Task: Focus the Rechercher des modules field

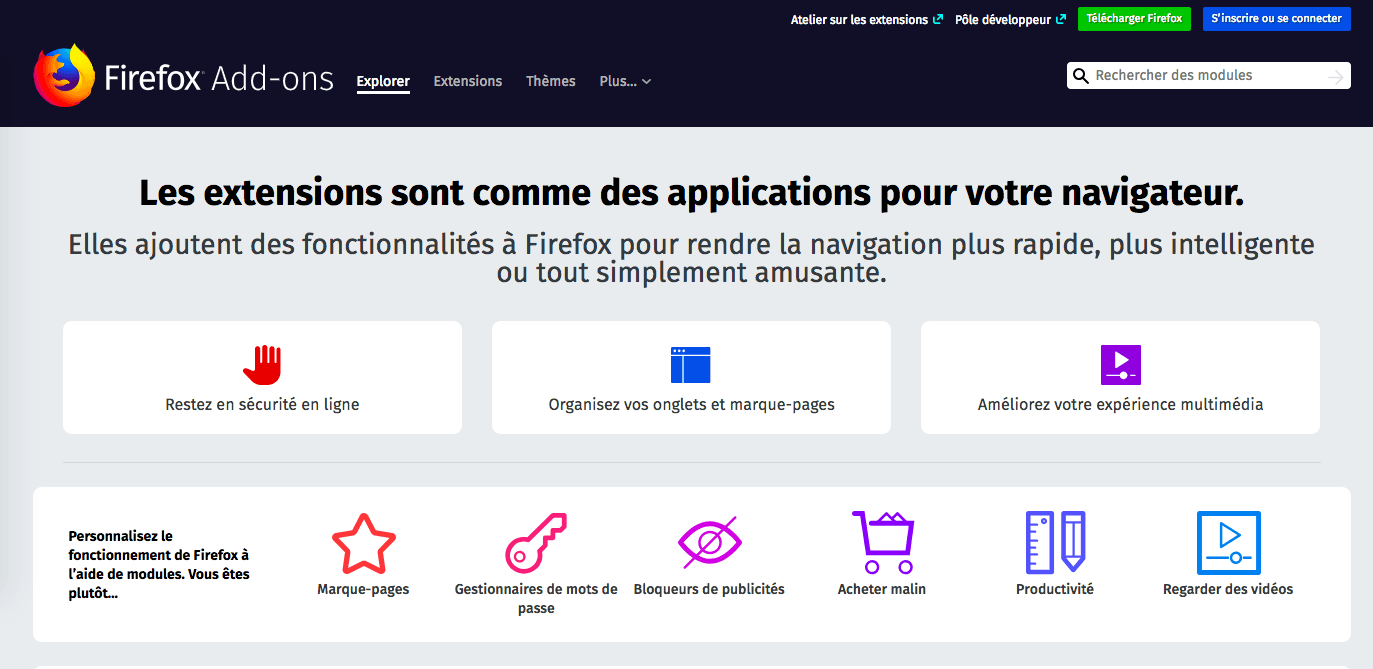Action: 1208,76
